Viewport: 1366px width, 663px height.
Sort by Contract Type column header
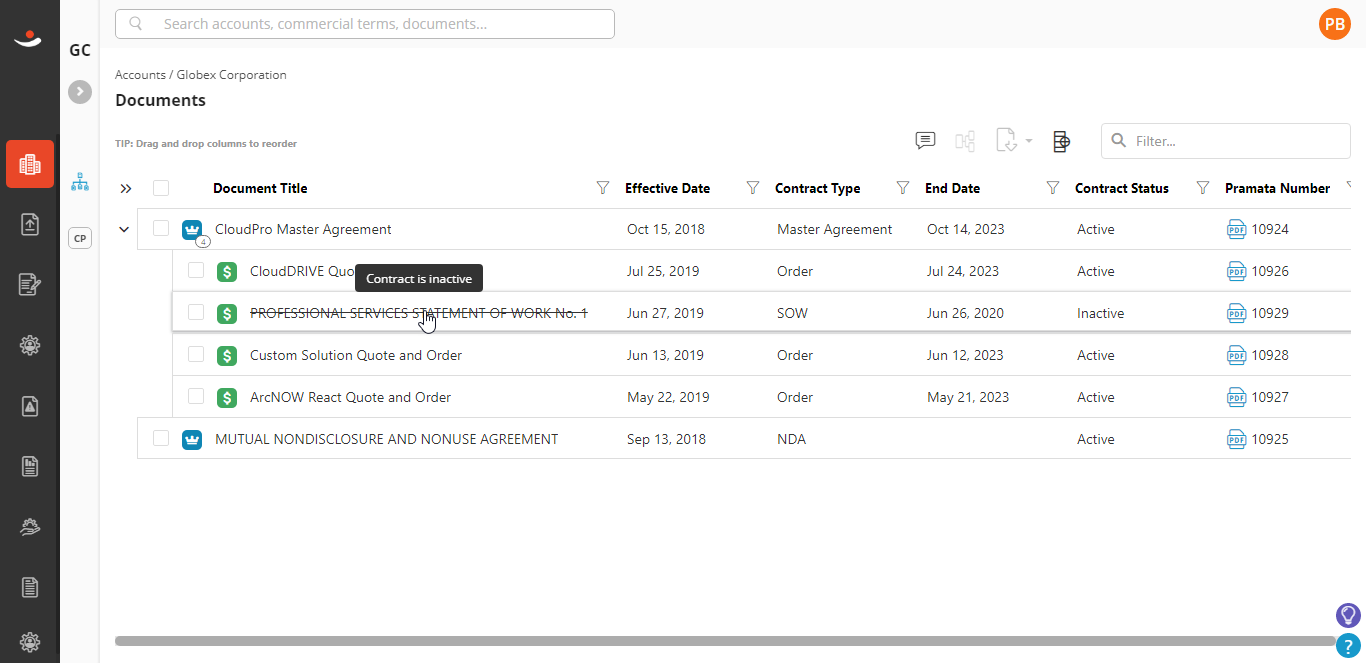[x=817, y=188]
